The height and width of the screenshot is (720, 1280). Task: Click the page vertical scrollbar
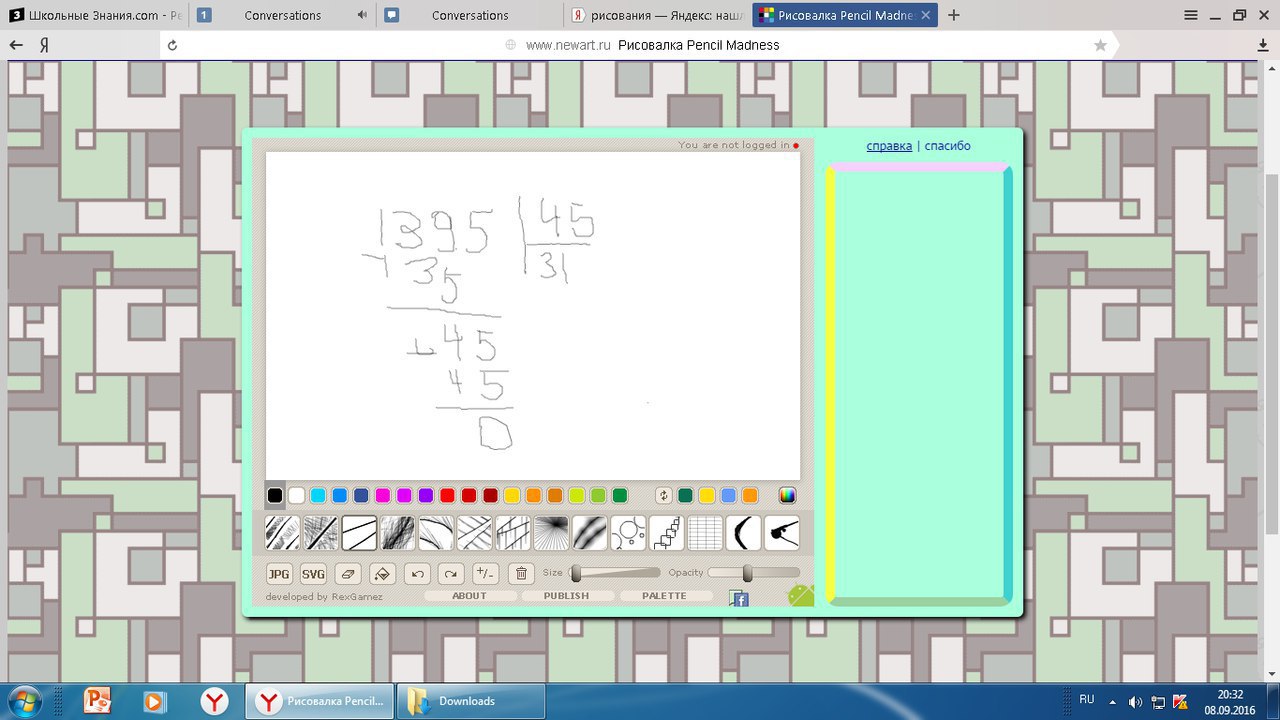tap(1272, 372)
